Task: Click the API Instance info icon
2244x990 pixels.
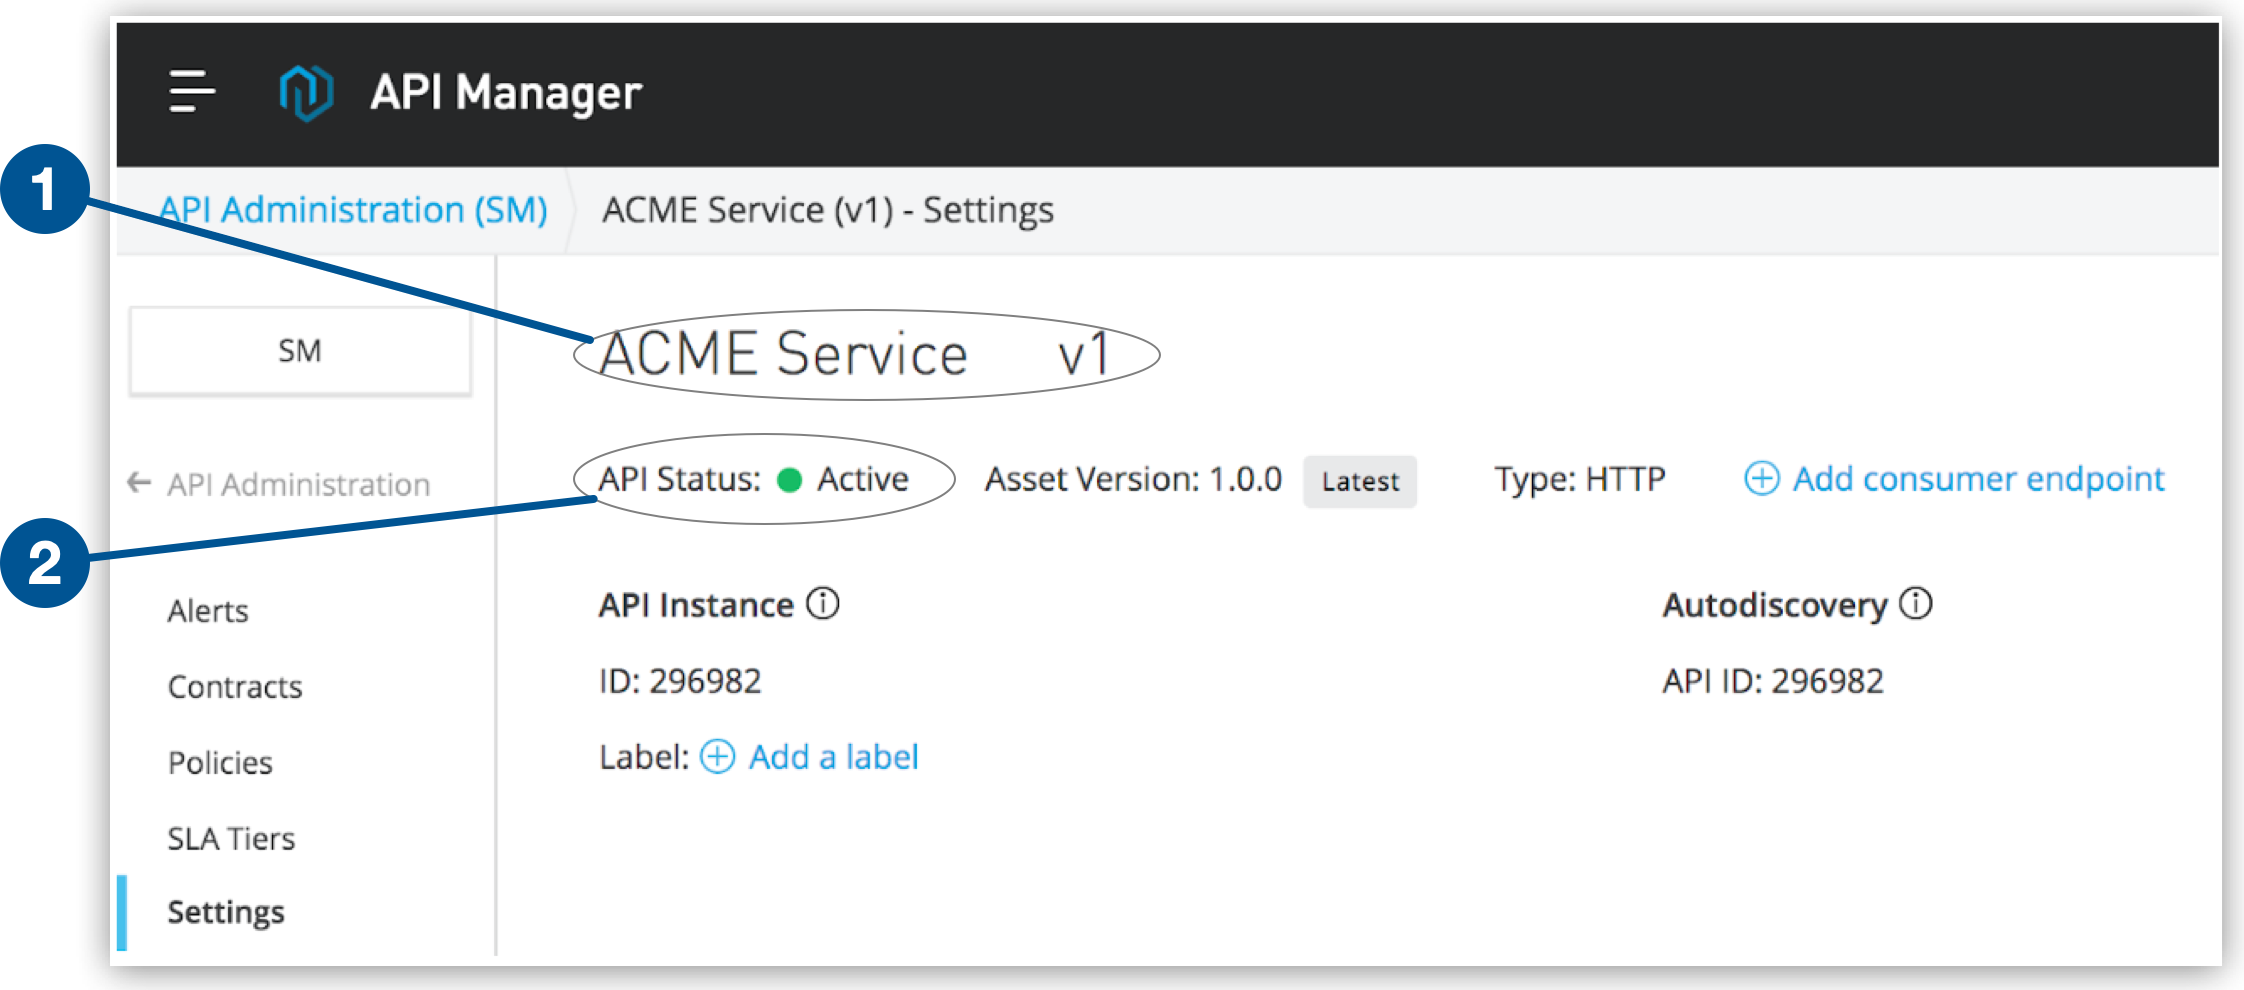Action: pyautogui.click(x=823, y=604)
